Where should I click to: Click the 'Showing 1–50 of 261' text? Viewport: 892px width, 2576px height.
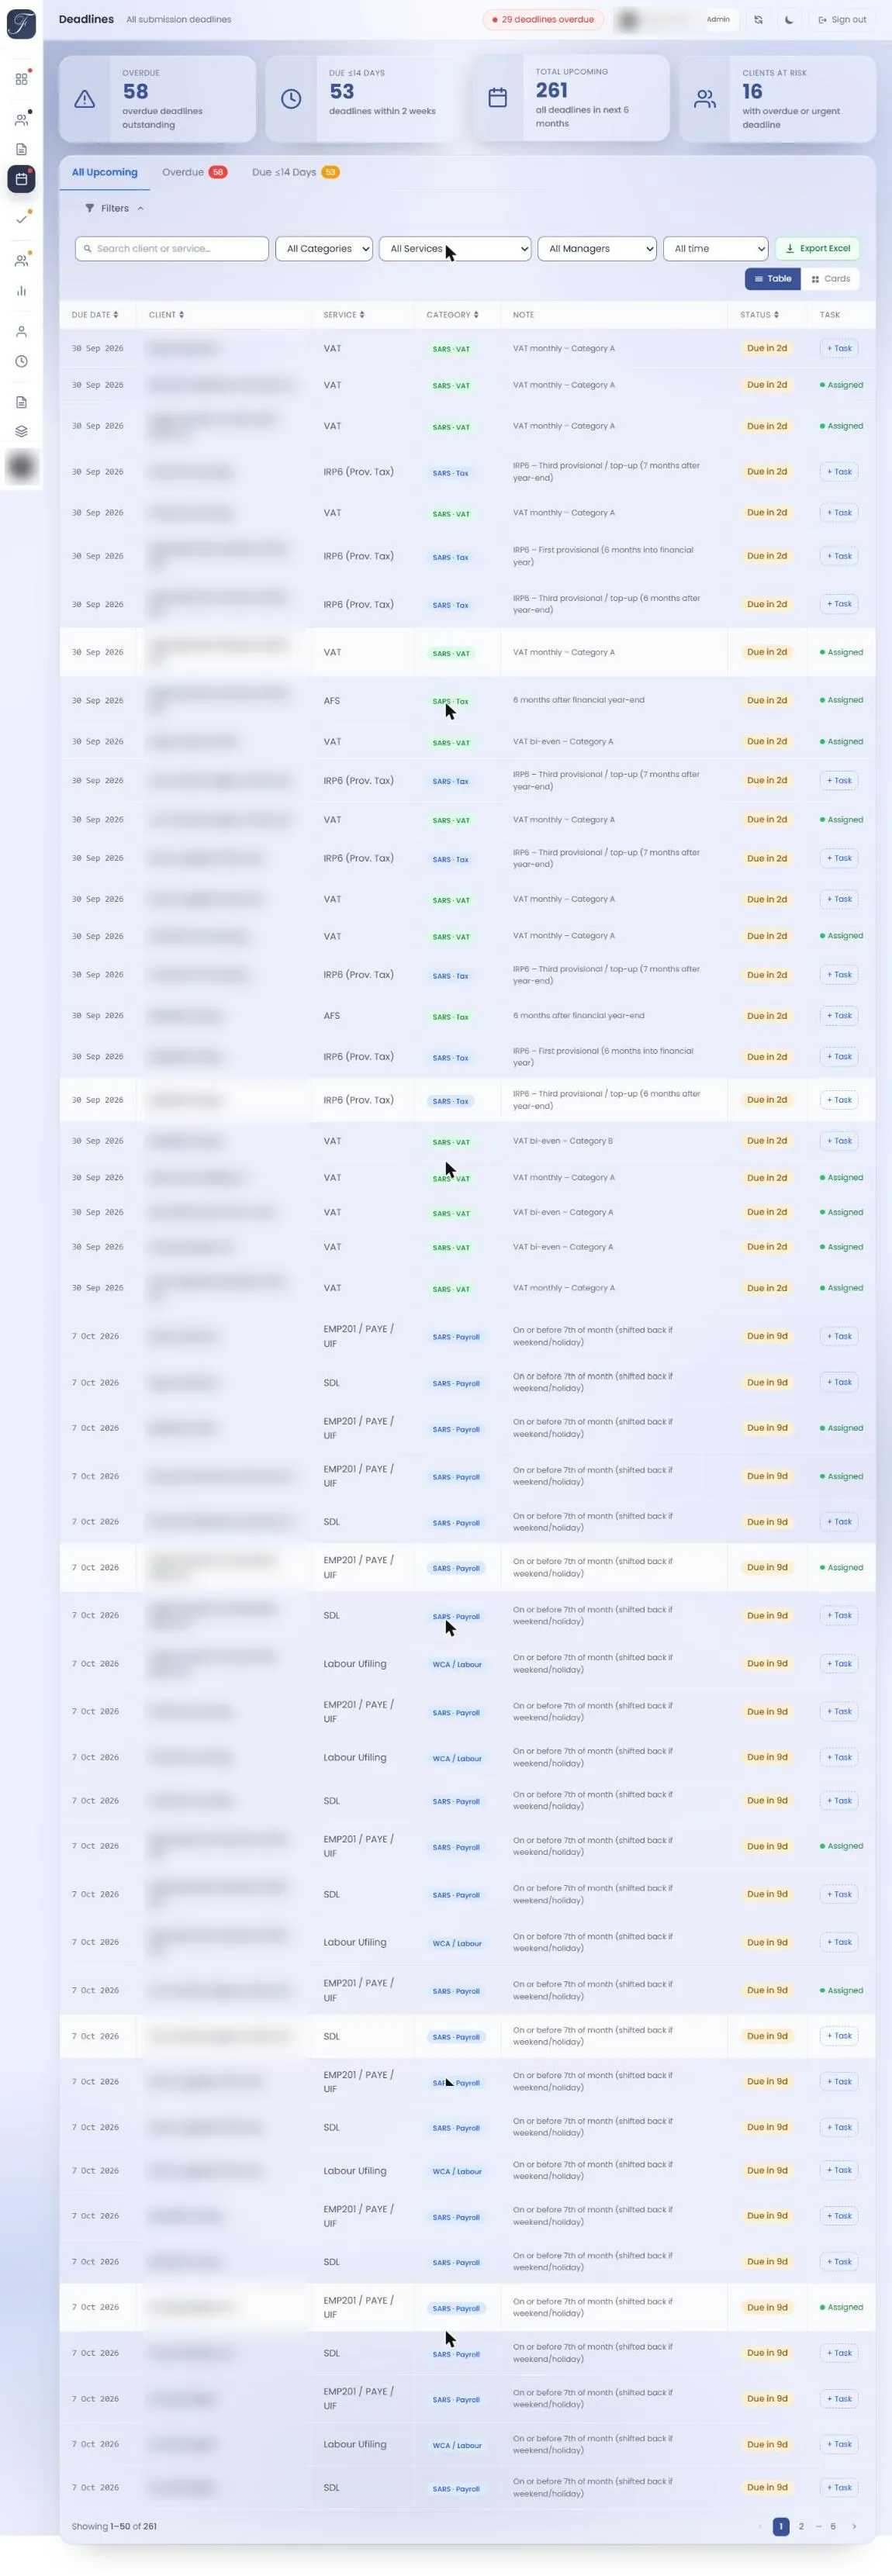coord(114,2526)
